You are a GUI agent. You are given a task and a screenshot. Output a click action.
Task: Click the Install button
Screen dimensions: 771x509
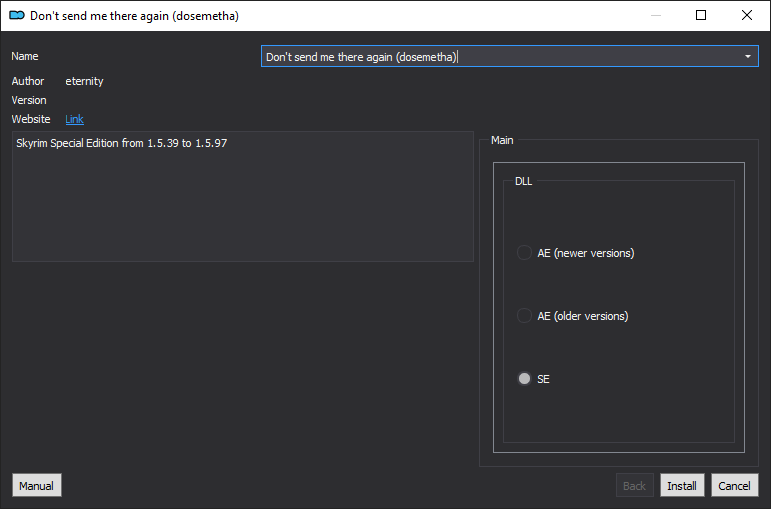(x=682, y=486)
